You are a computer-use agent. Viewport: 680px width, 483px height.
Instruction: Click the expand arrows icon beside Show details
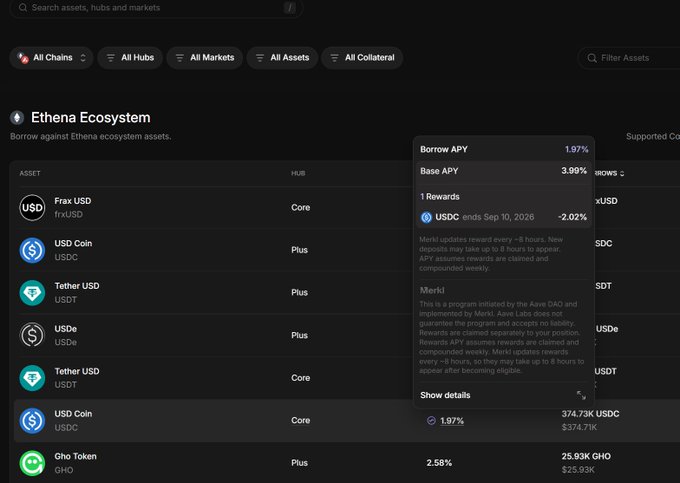point(581,395)
